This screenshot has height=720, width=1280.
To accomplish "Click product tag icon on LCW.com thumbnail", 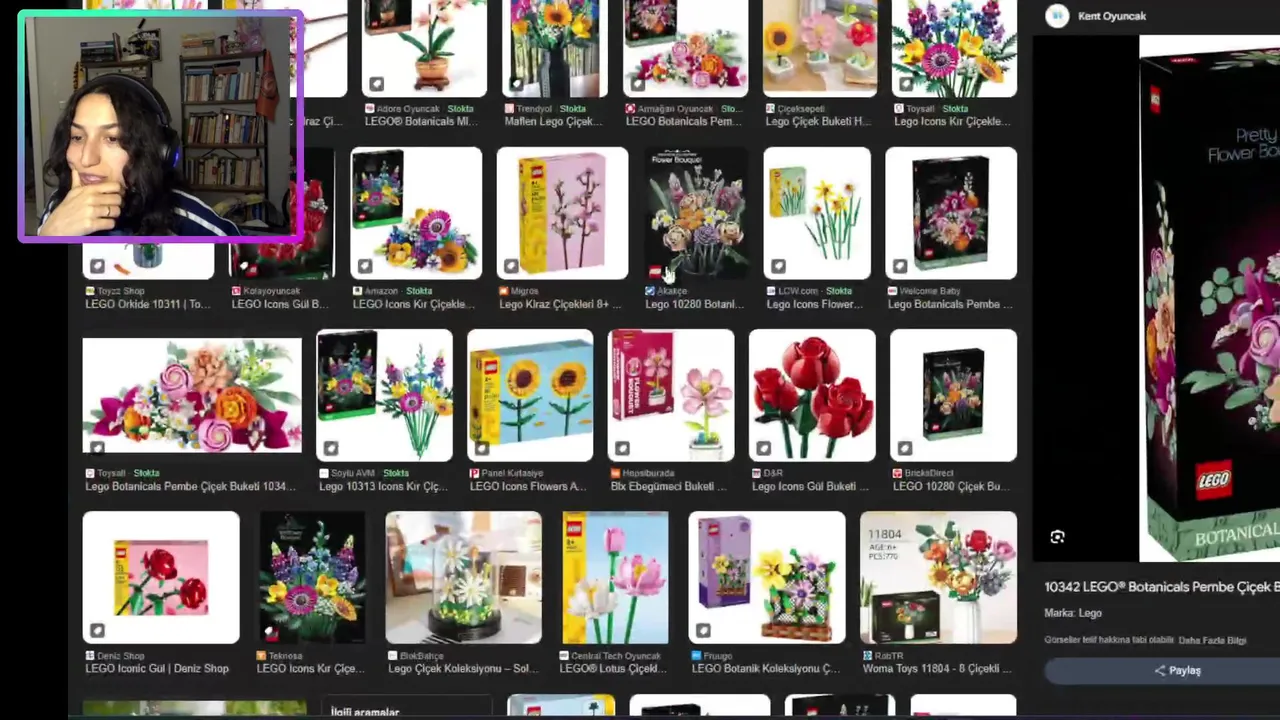I will pyautogui.click(x=778, y=266).
